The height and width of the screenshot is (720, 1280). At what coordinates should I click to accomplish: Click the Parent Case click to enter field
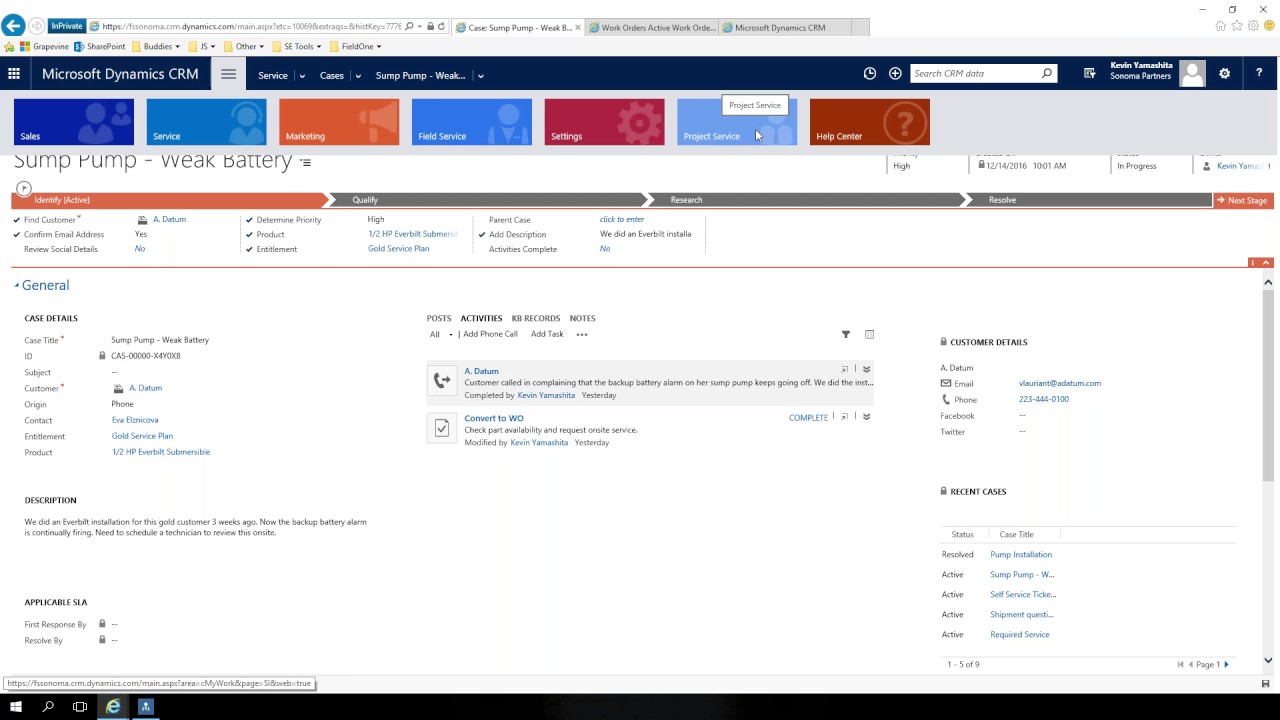pos(622,219)
